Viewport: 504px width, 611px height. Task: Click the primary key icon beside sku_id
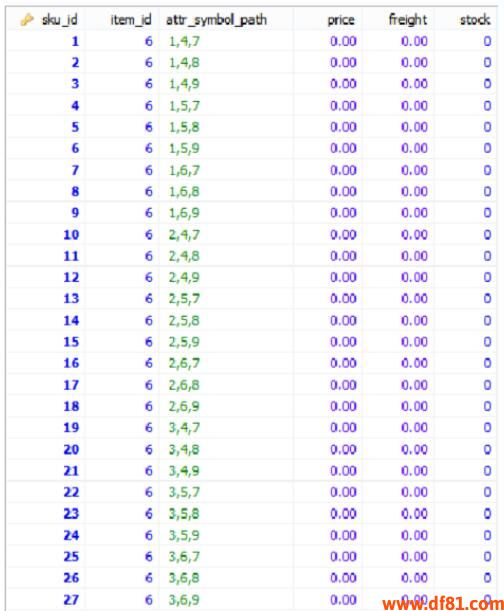point(27,19)
